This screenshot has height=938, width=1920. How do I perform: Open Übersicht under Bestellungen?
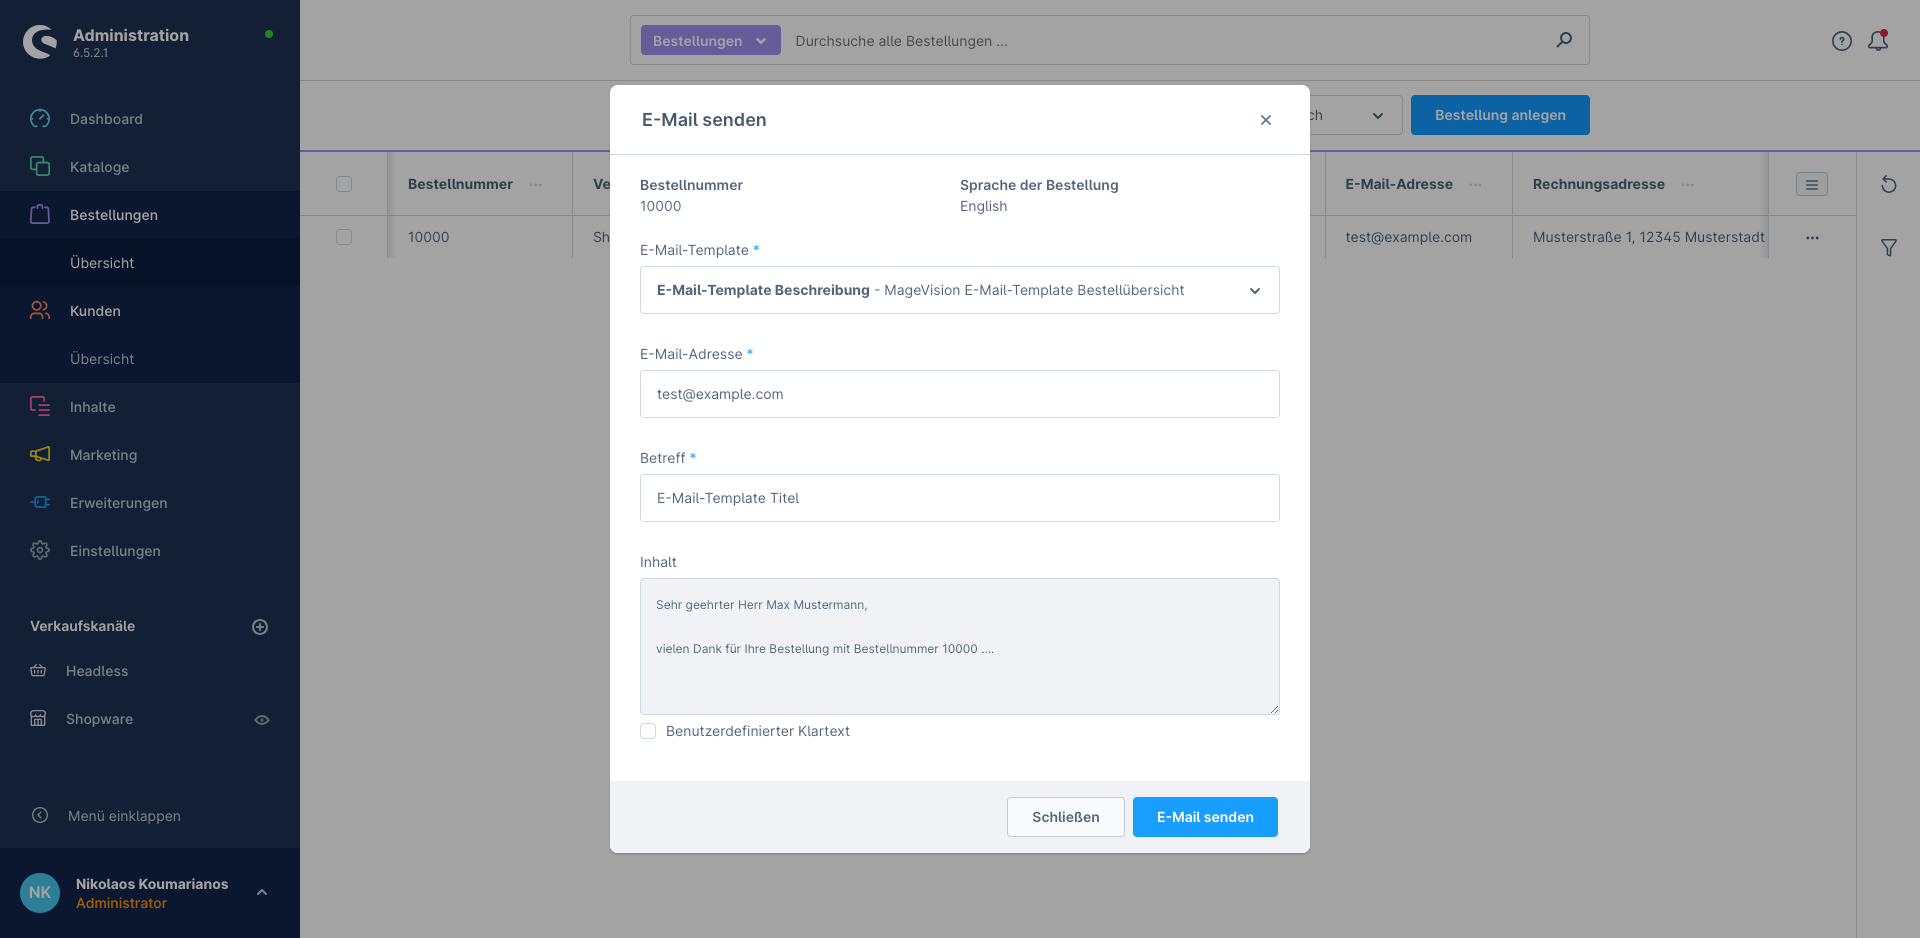[x=102, y=263]
